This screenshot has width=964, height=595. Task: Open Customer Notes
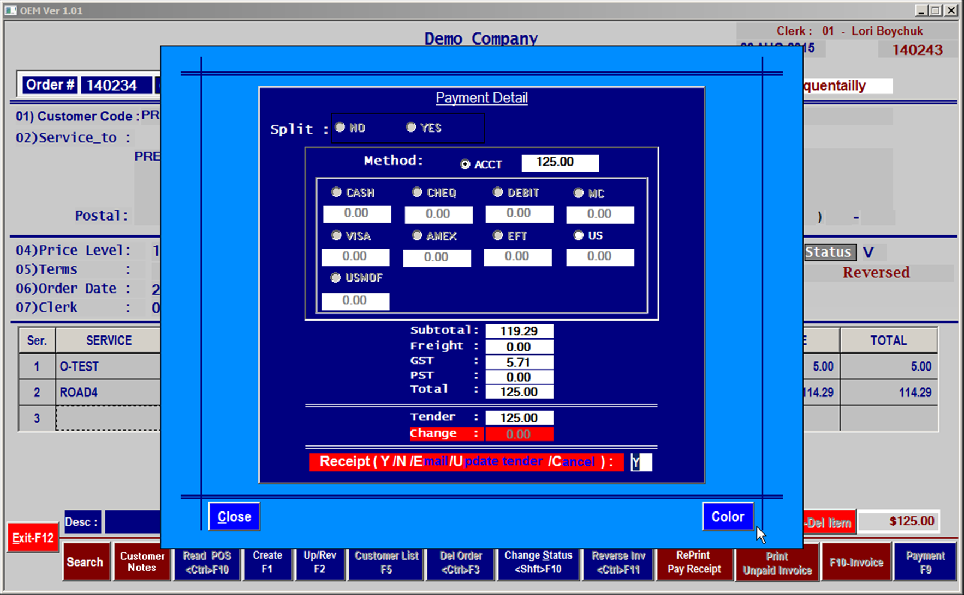click(x=142, y=563)
